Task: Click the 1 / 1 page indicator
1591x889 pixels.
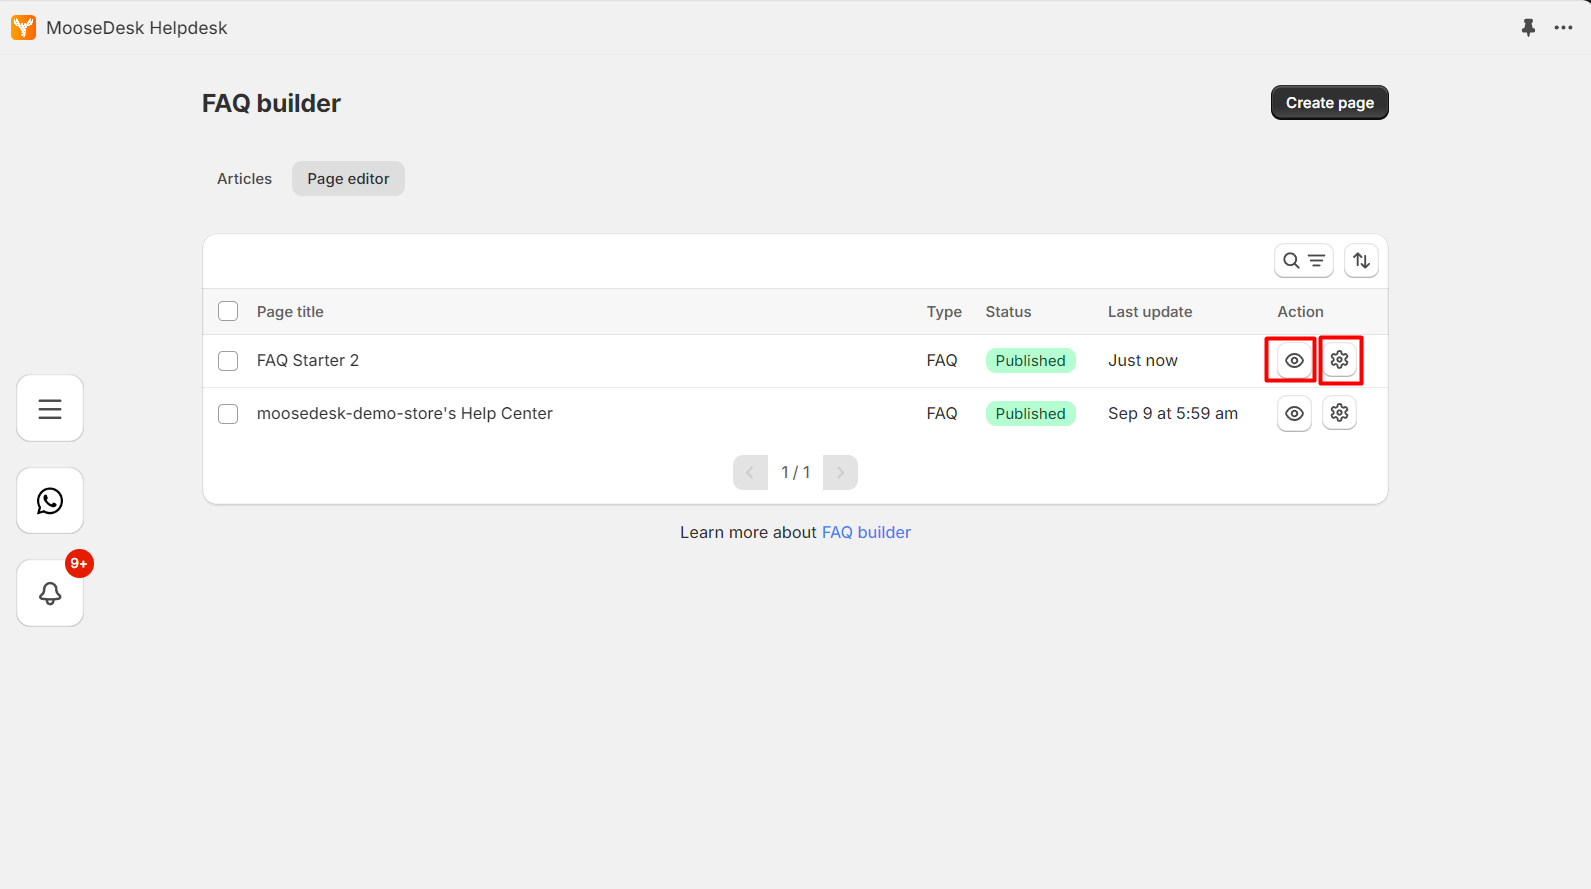Action: pyautogui.click(x=795, y=473)
